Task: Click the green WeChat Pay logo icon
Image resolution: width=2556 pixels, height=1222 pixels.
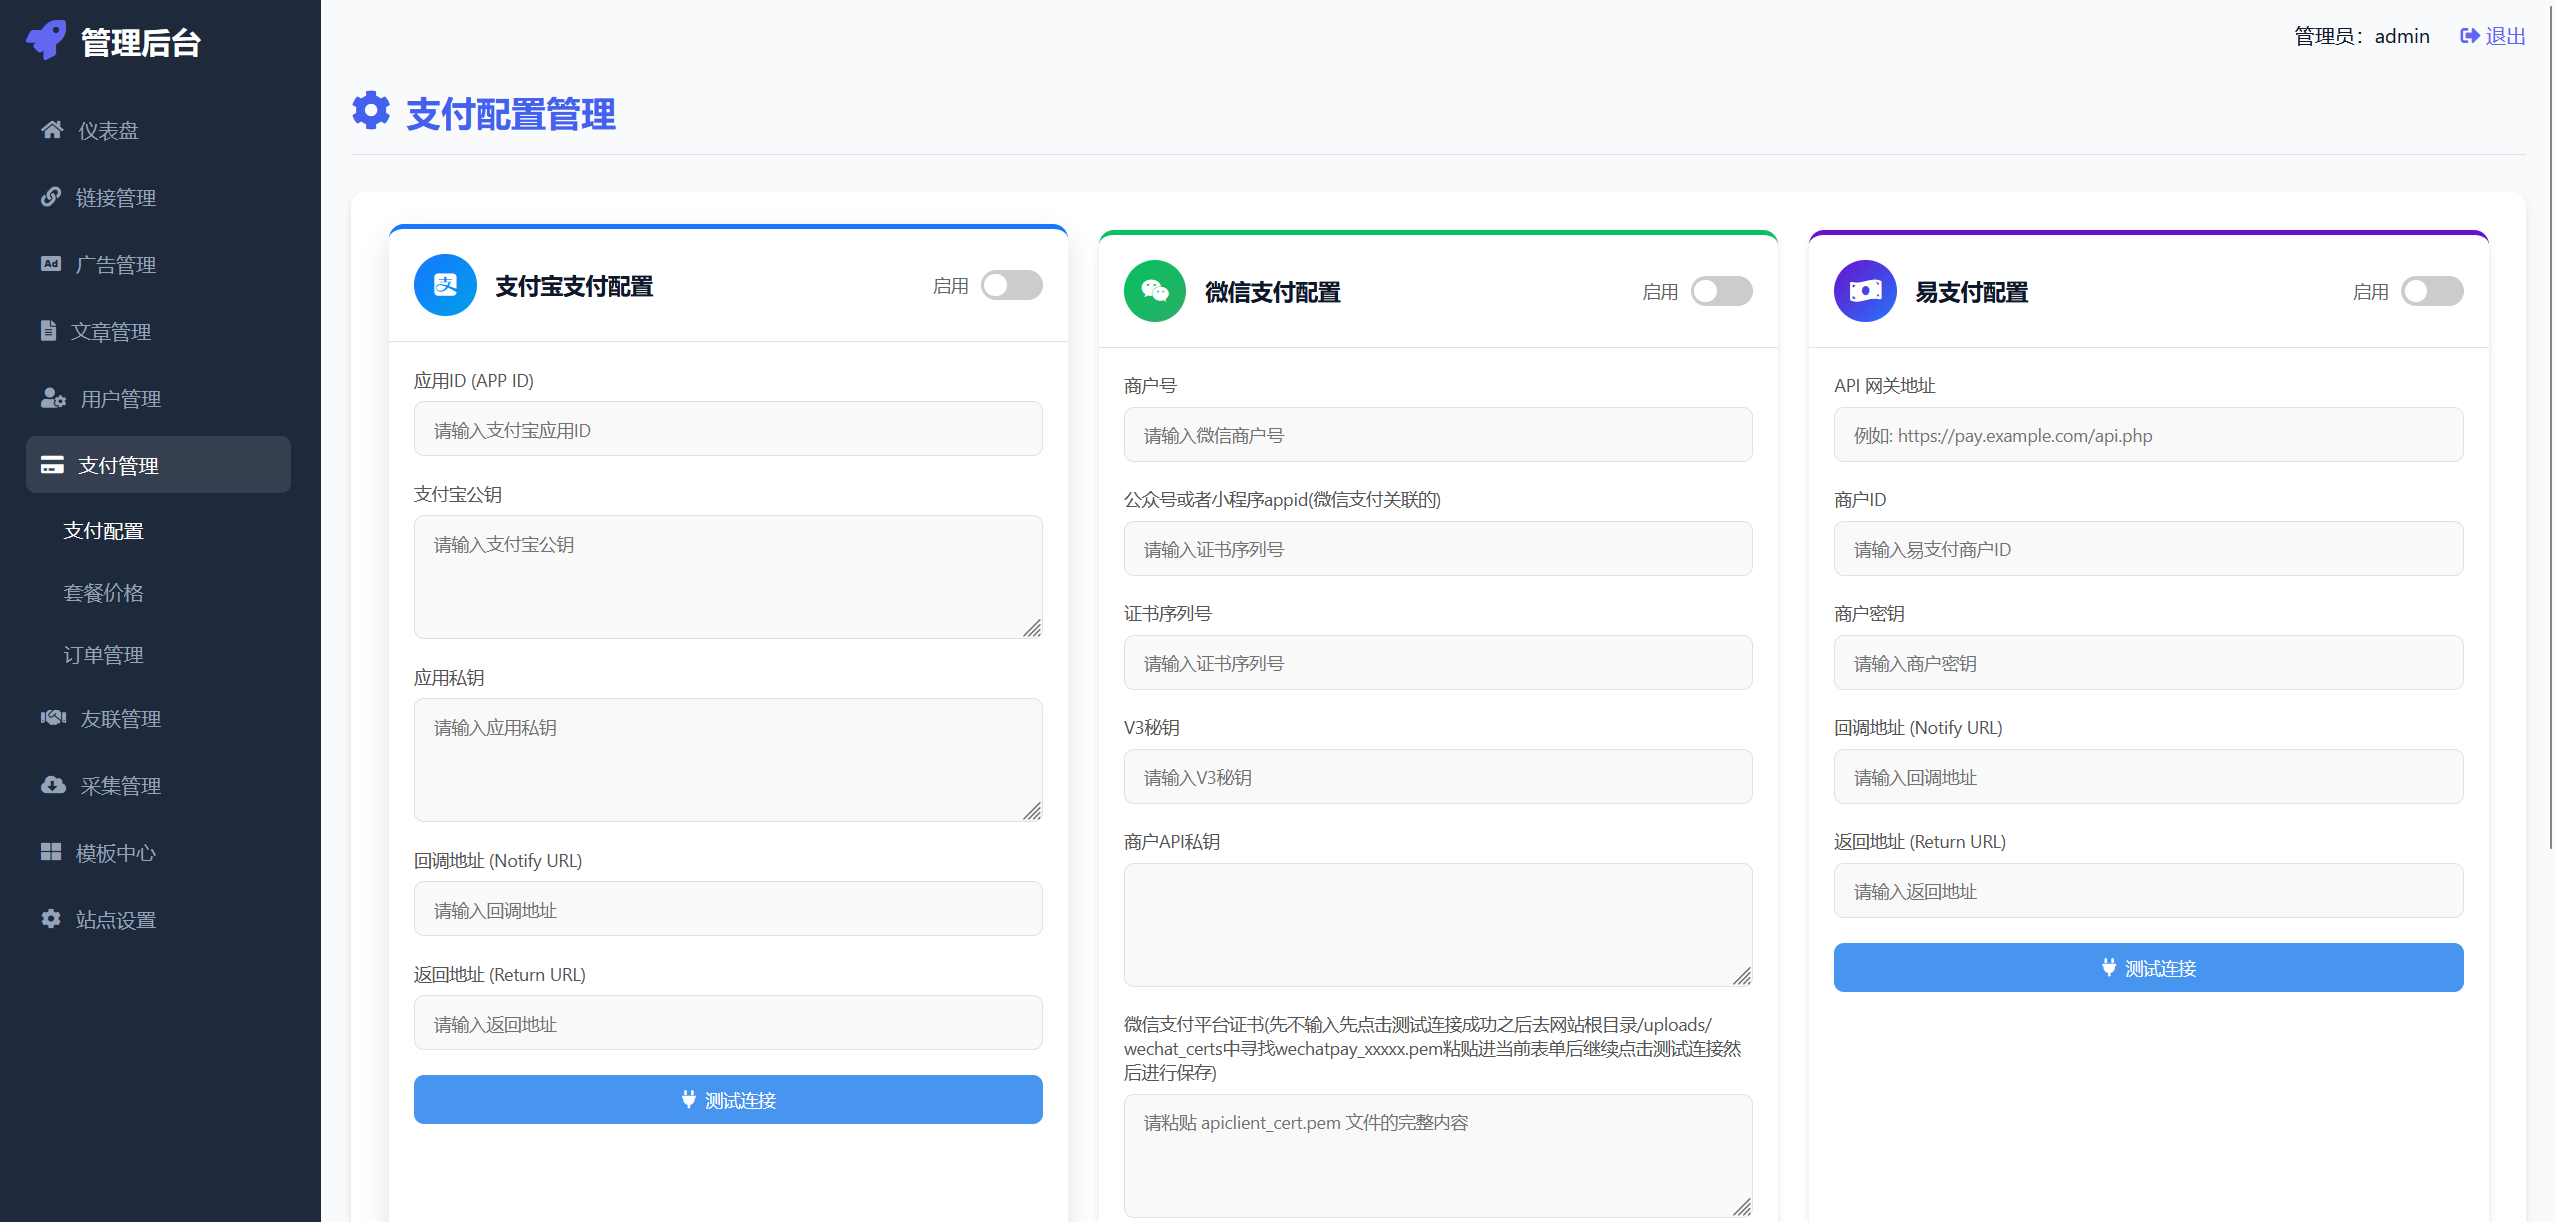Action: tap(1154, 290)
